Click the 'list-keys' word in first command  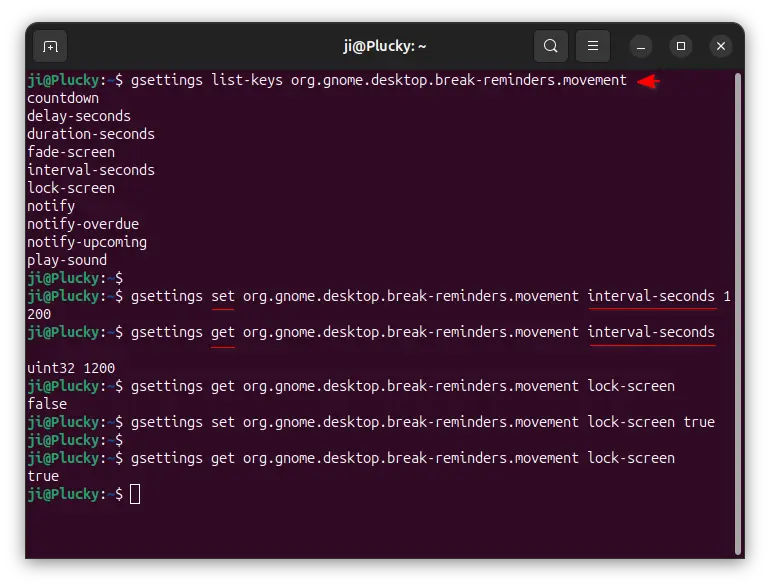247,80
